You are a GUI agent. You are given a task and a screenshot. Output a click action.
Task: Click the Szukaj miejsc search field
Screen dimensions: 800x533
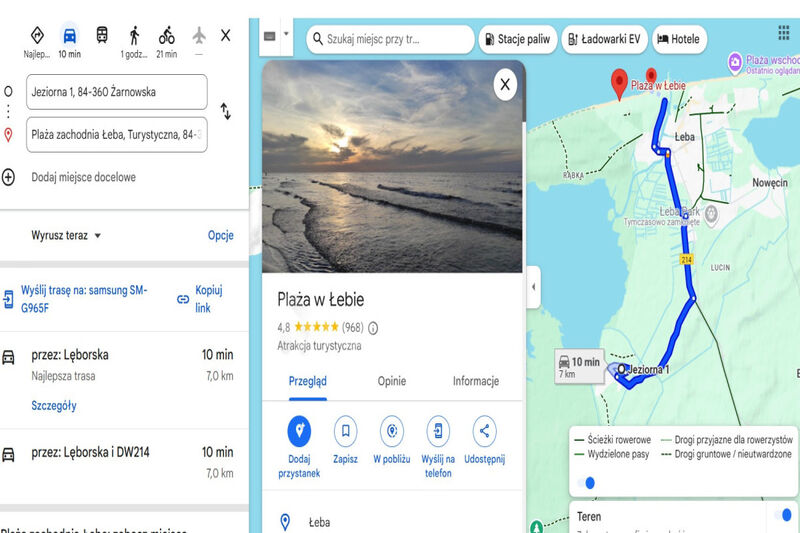[390, 39]
